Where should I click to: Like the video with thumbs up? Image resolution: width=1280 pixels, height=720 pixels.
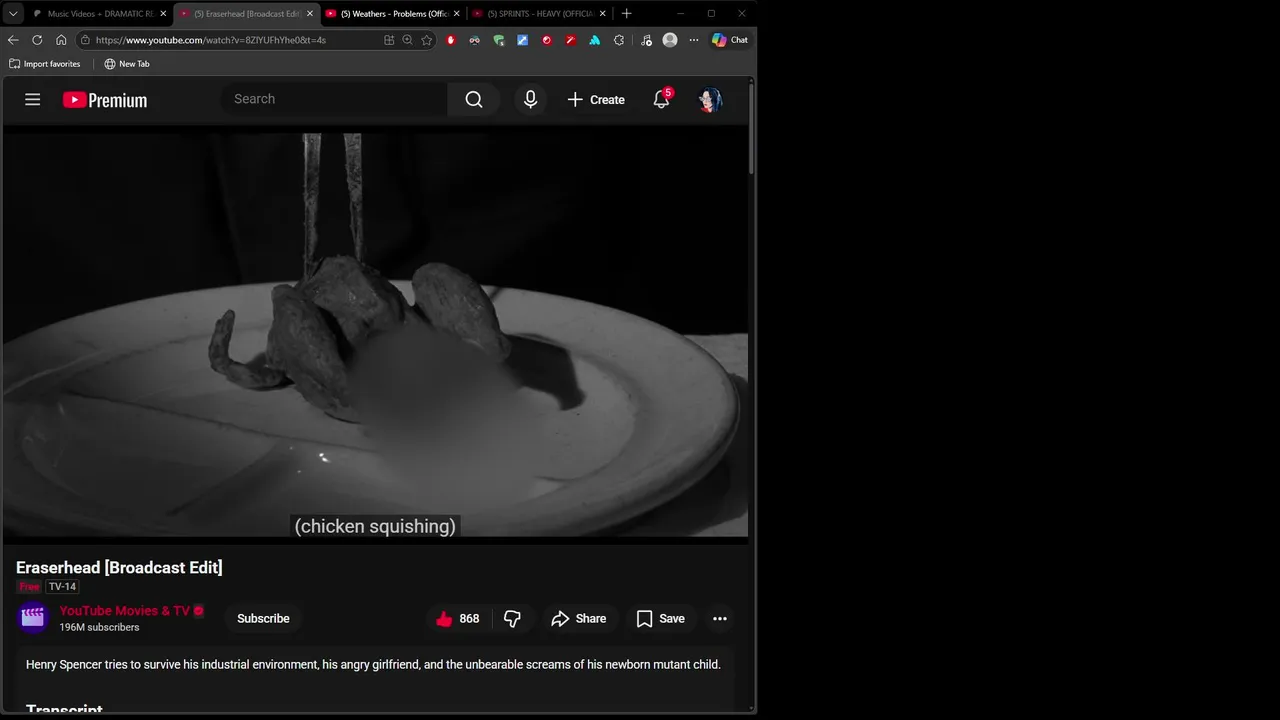(x=457, y=619)
